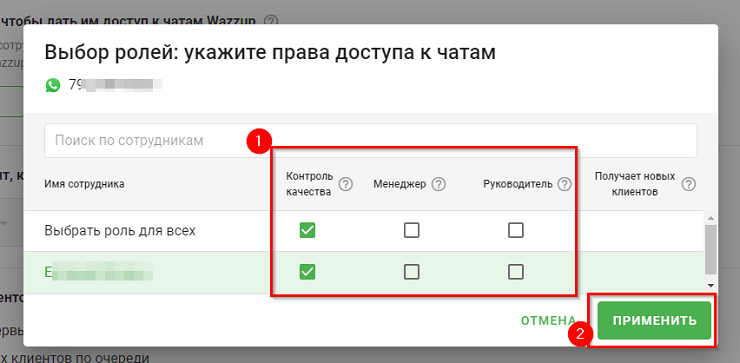Open help icon next to Руководитель
The image size is (740, 363).
point(564,184)
